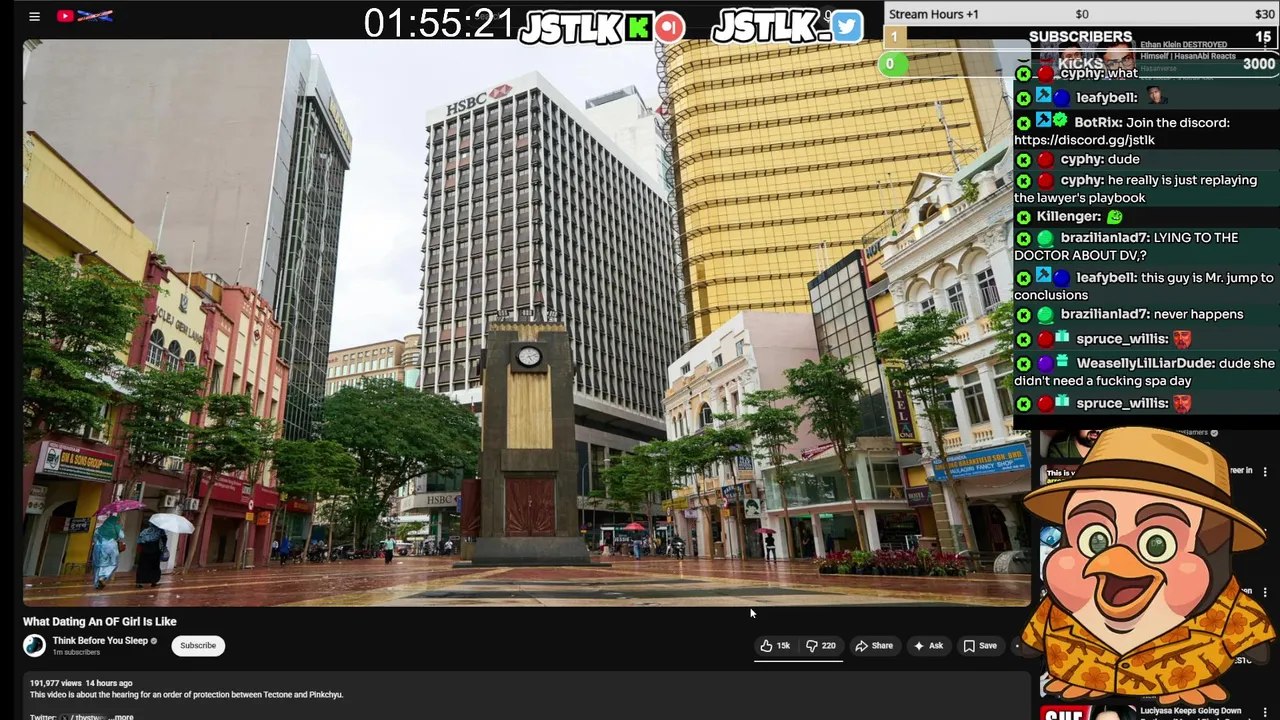
Task: Dislike the video showing 220
Action: click(x=821, y=646)
